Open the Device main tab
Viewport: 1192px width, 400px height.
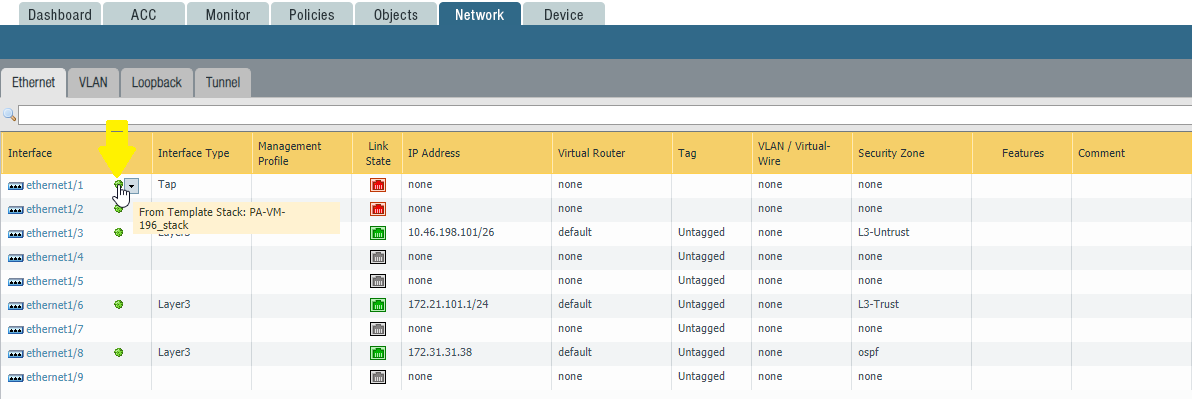coord(564,15)
